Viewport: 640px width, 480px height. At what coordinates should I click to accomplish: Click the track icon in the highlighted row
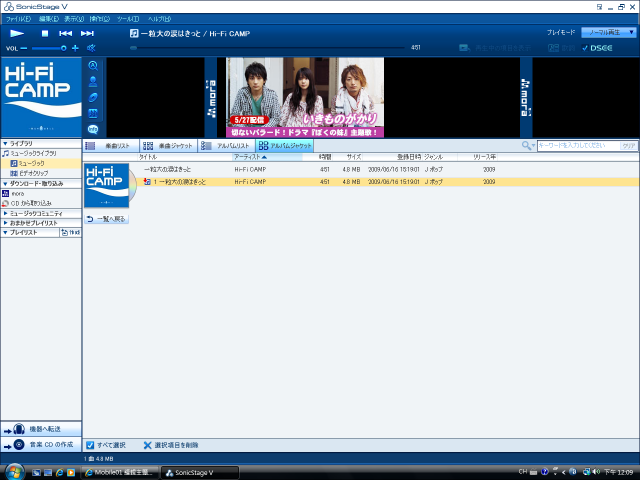coord(147,182)
